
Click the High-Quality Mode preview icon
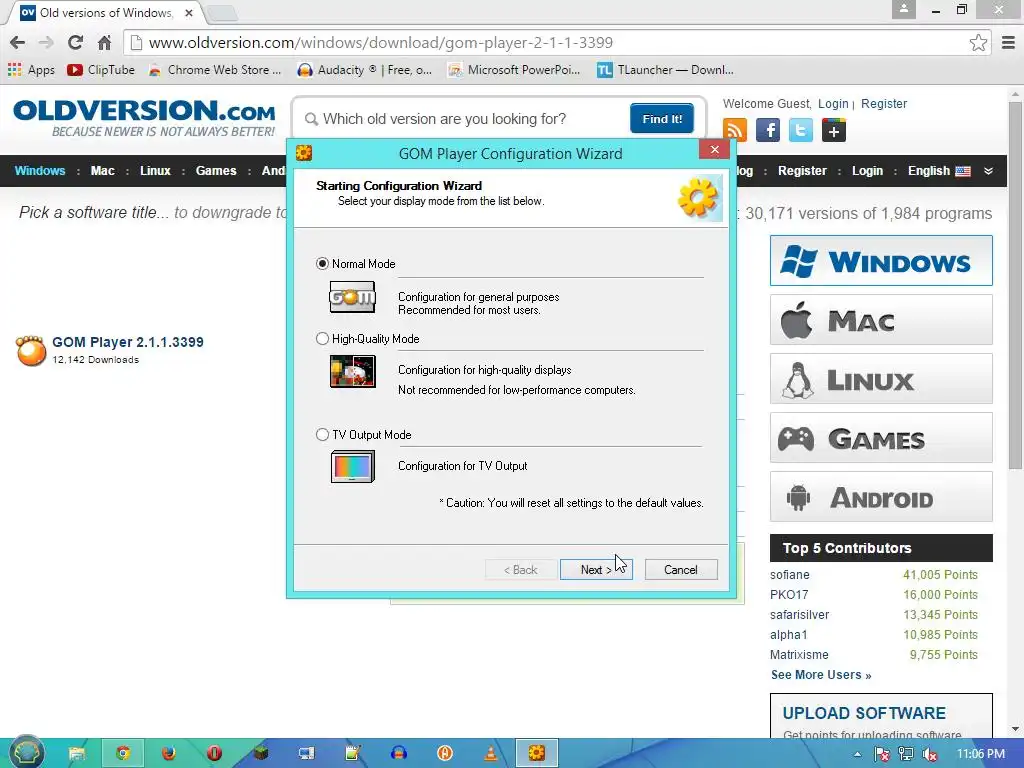pyautogui.click(x=353, y=371)
